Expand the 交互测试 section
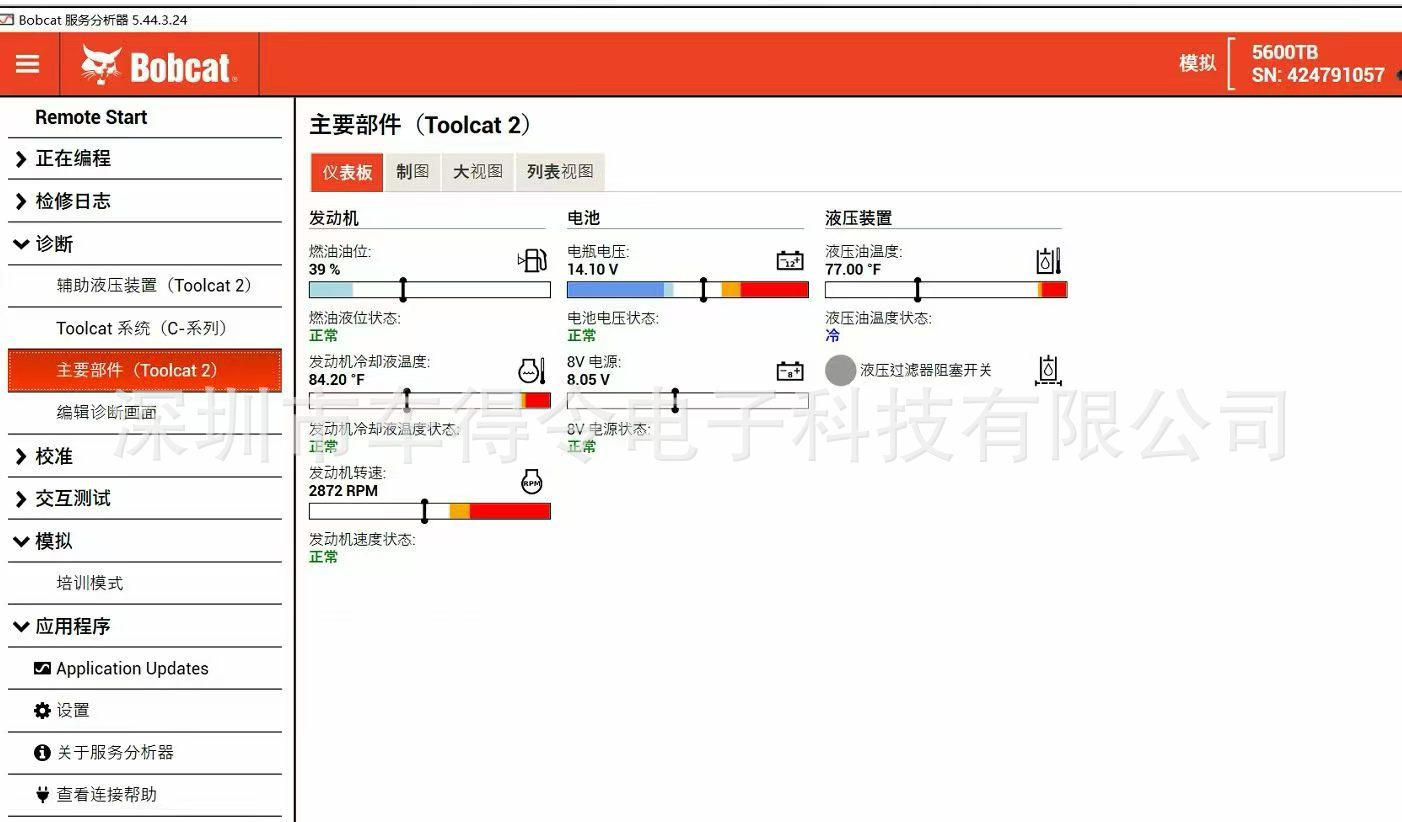 click(145, 498)
